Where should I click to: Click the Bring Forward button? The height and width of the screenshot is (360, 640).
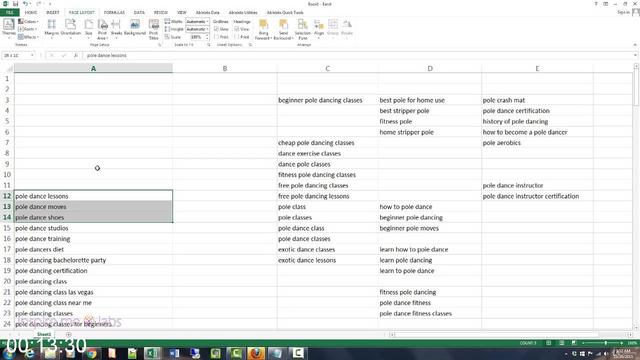tap(263, 29)
